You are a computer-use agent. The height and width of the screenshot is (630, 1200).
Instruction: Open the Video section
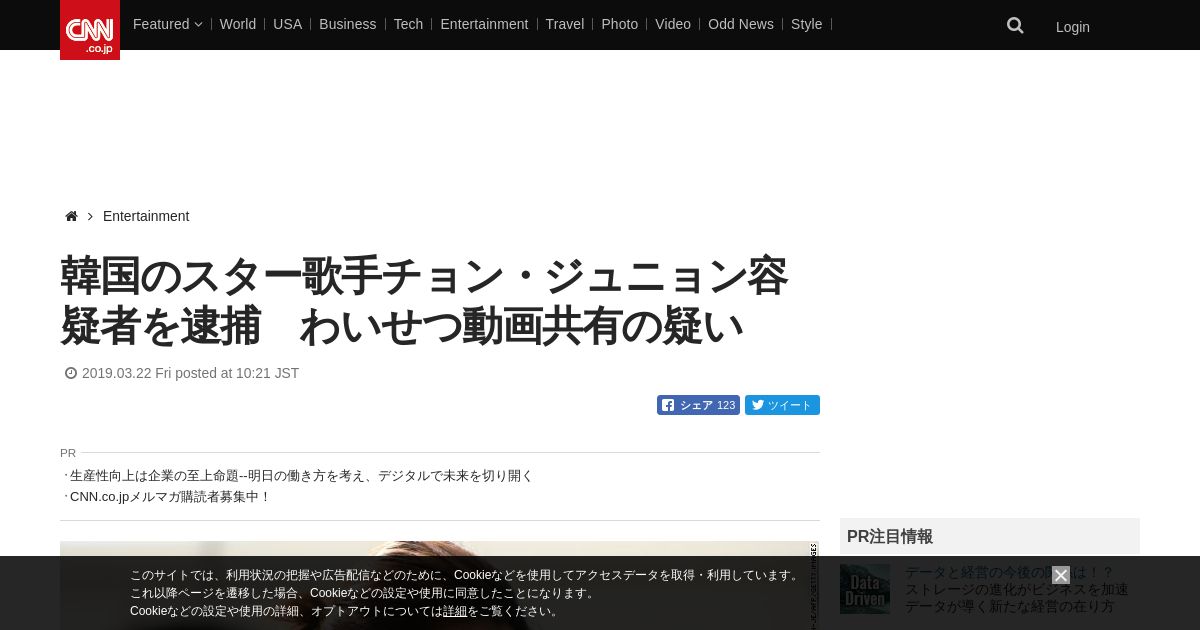click(x=673, y=24)
